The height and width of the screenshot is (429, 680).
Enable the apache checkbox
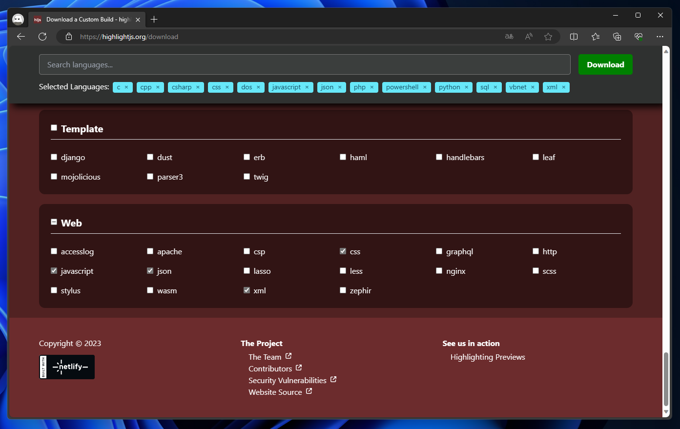click(150, 251)
